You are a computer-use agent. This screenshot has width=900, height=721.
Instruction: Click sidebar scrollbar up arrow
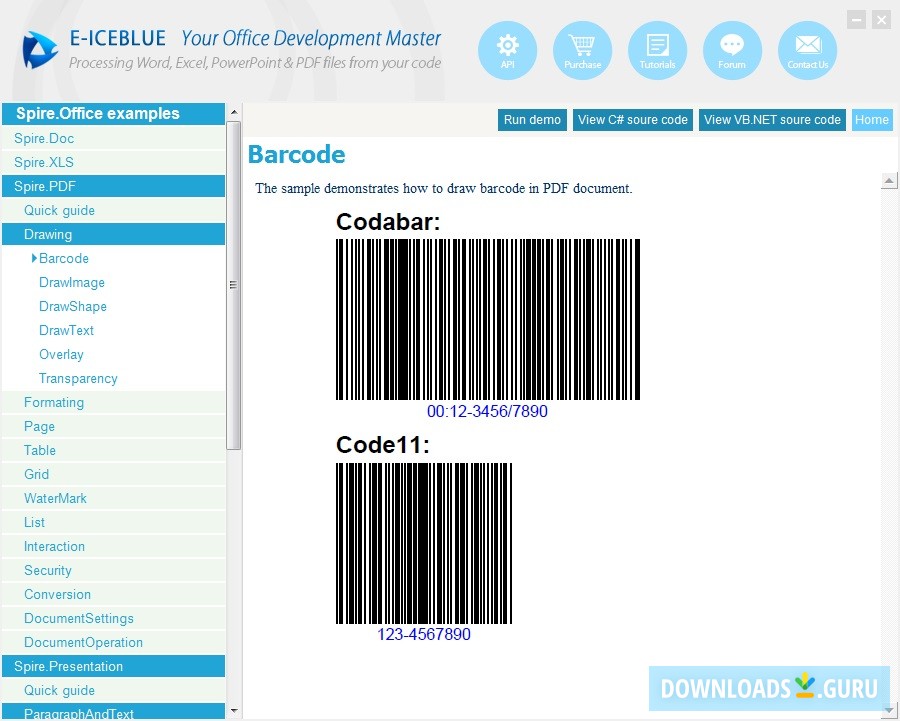tap(234, 111)
